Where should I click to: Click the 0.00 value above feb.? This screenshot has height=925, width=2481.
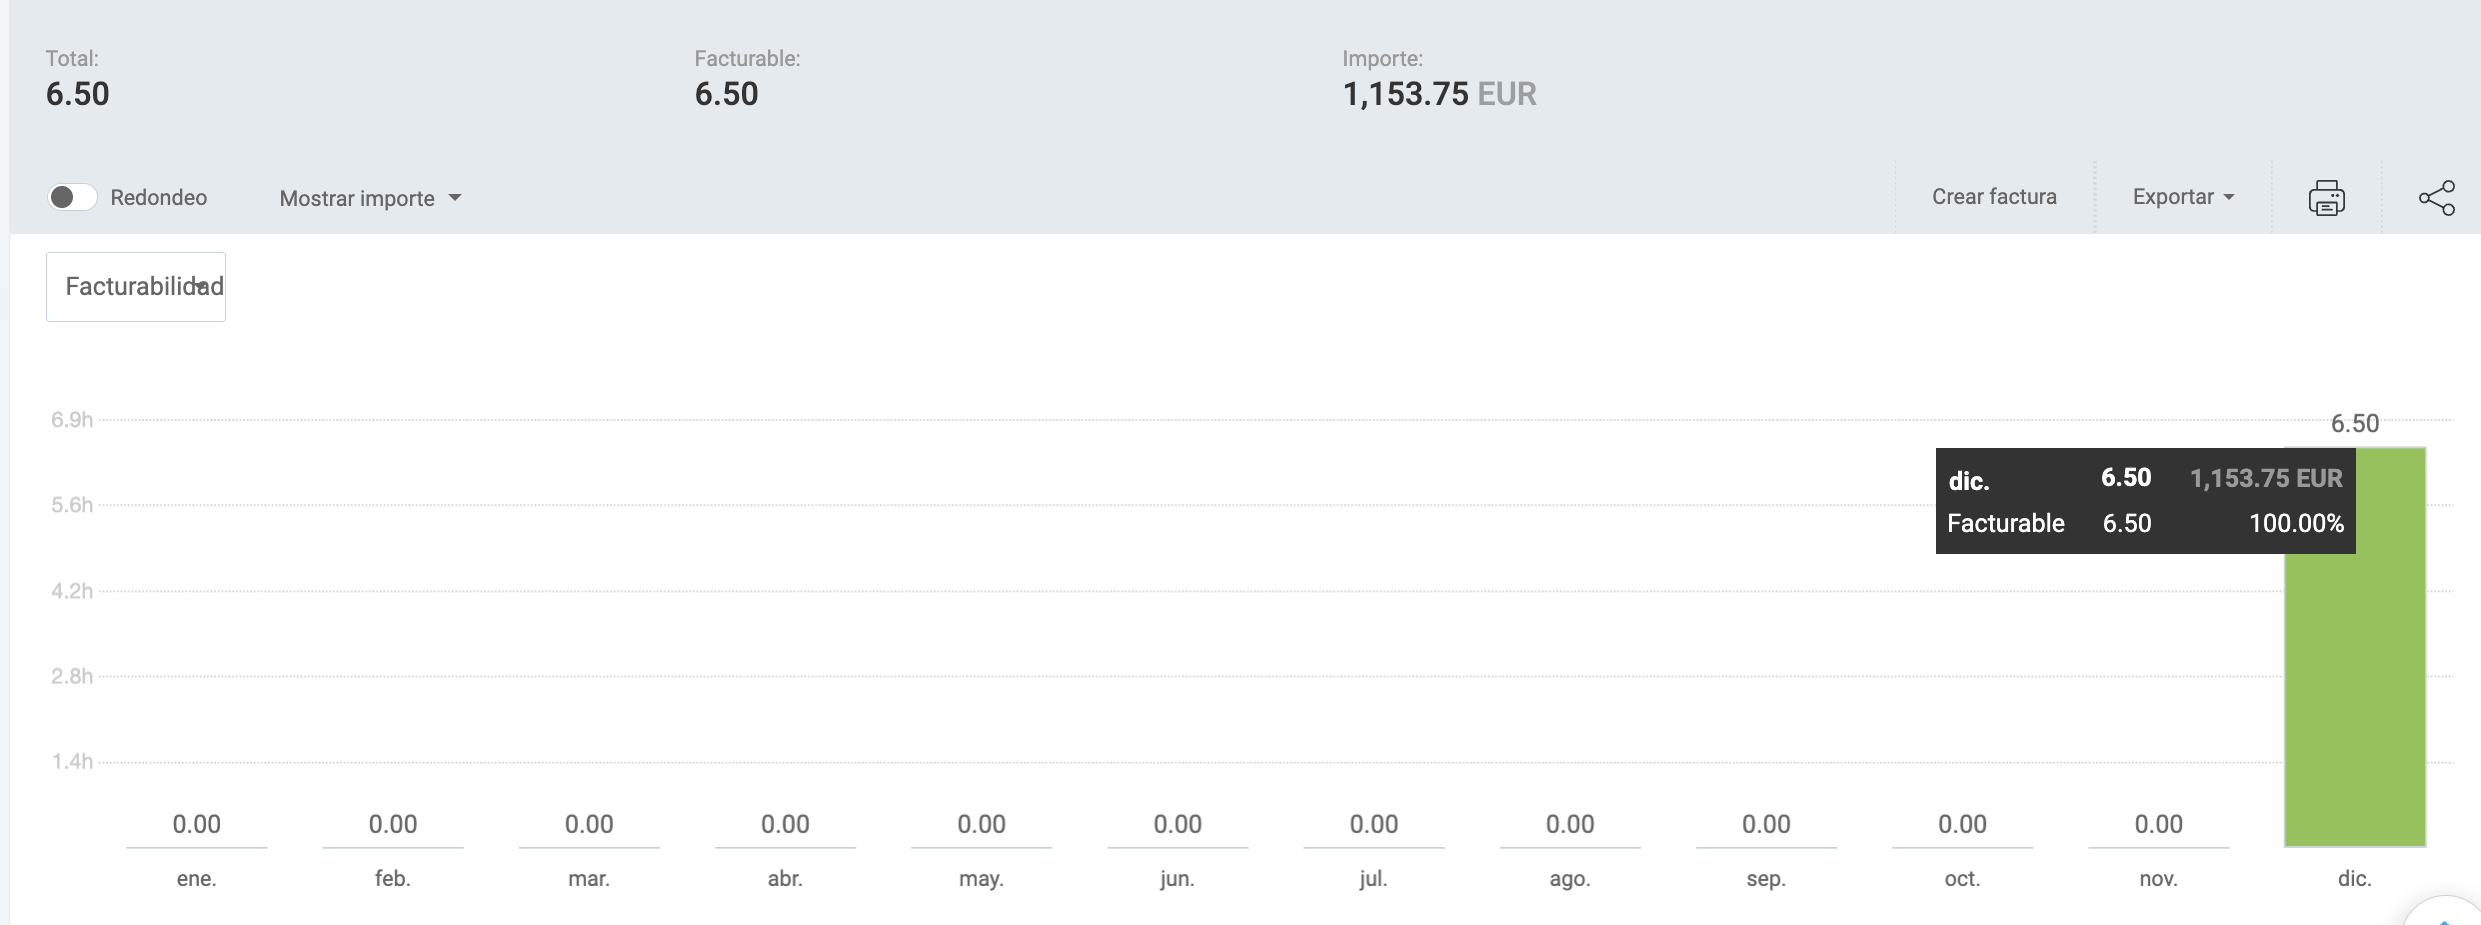pos(392,824)
